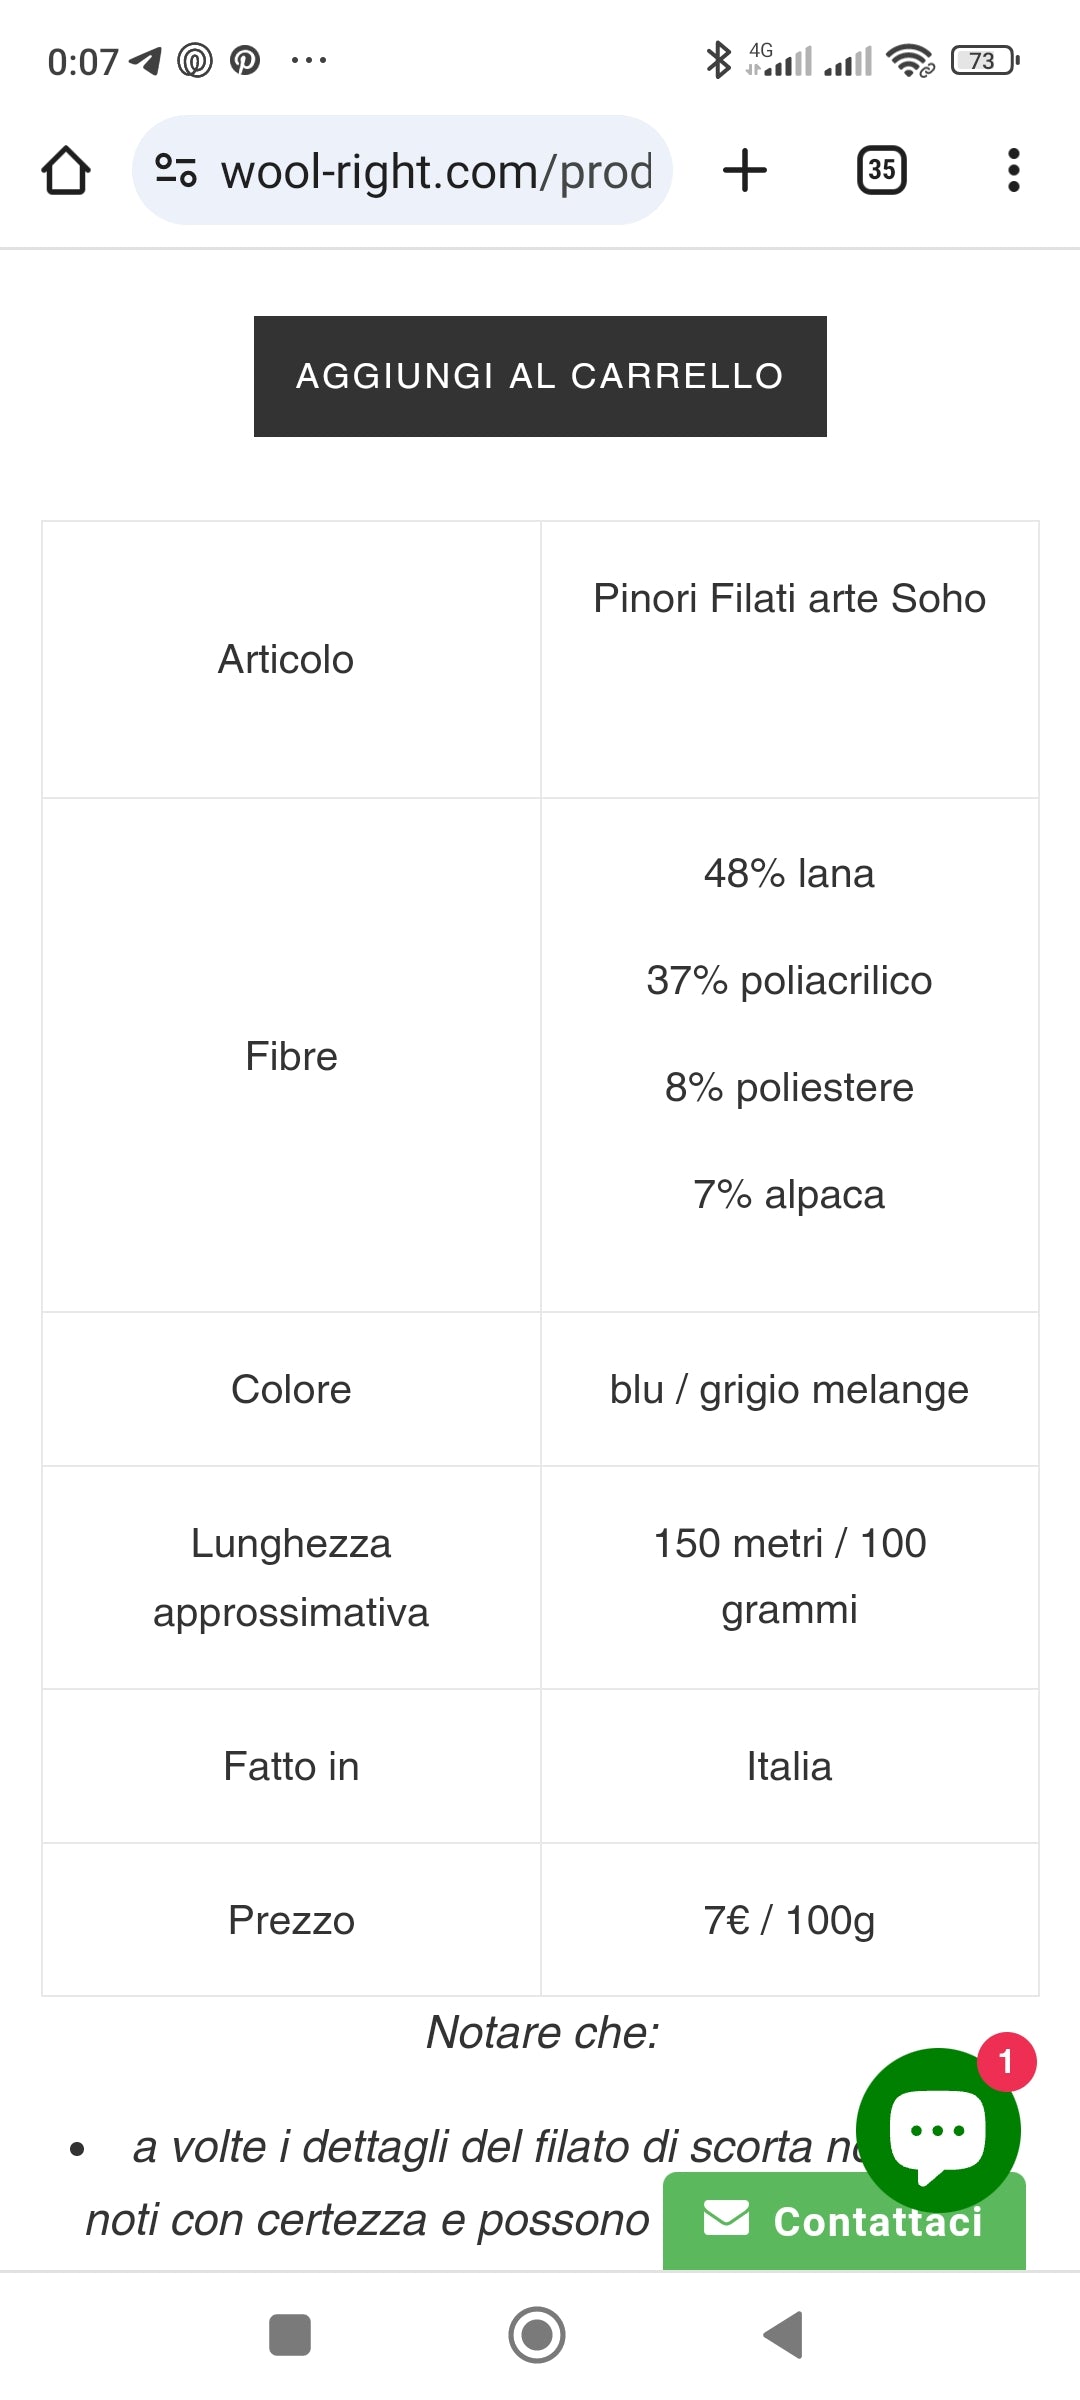Tap the Contattaci contact button
The width and height of the screenshot is (1080, 2400).
pyautogui.click(x=844, y=2221)
